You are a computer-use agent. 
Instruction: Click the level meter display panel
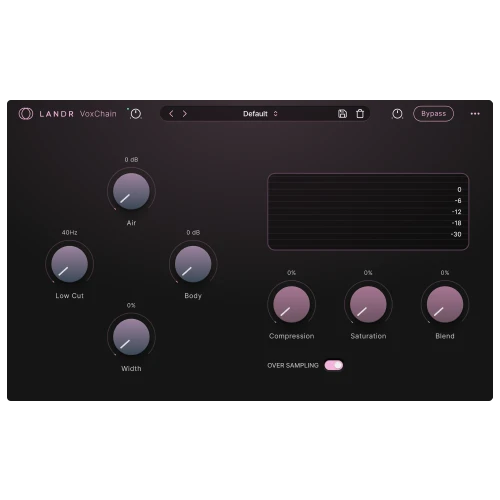tap(368, 212)
